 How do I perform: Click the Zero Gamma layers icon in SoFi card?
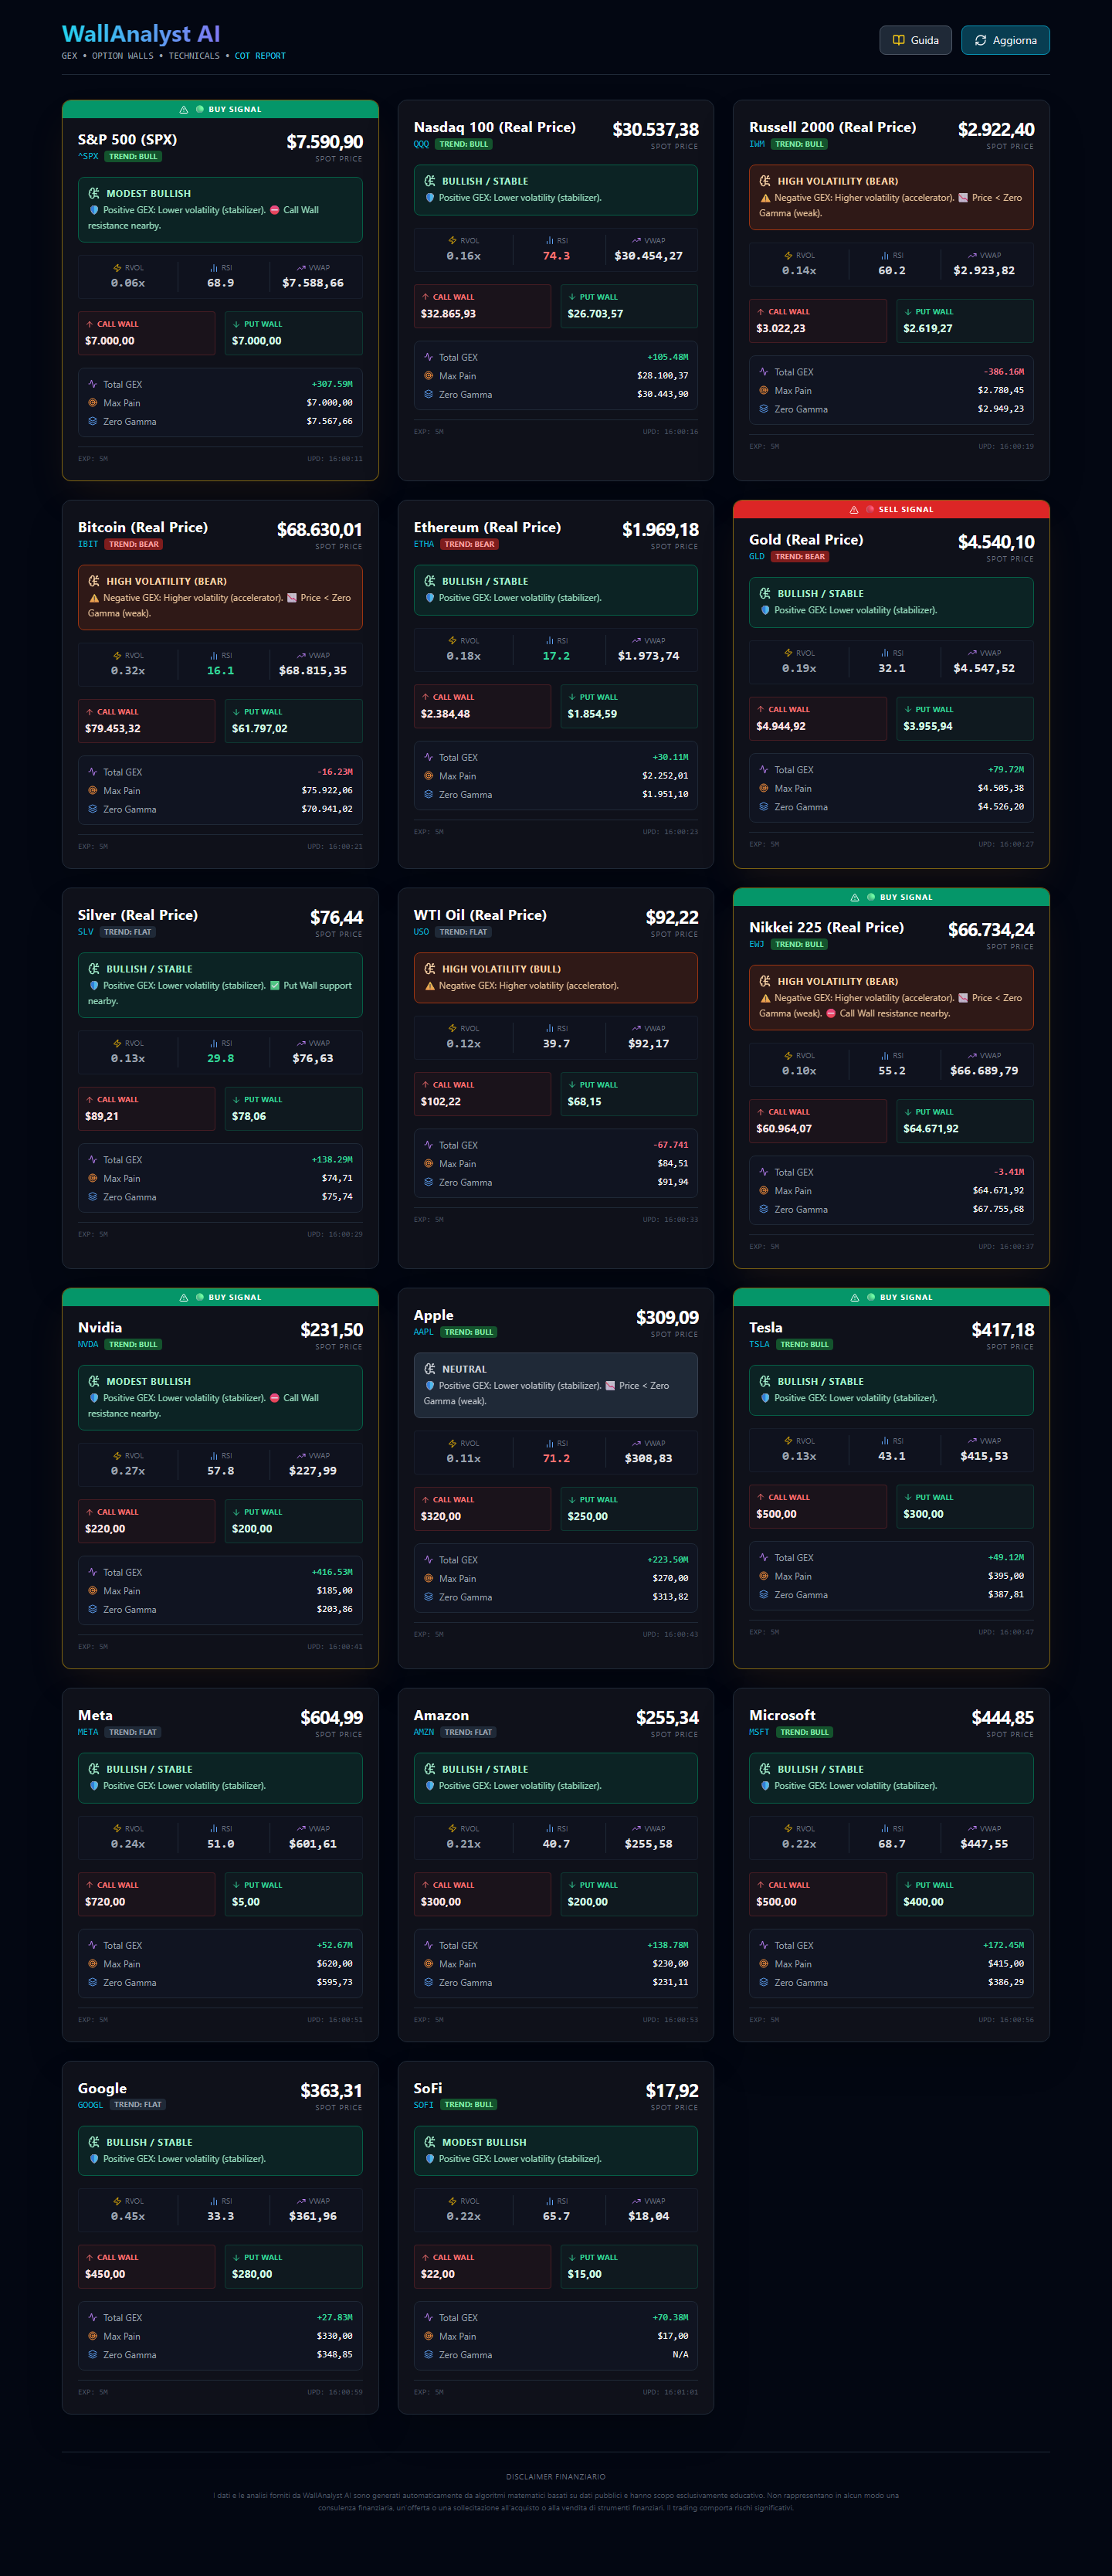tap(429, 2355)
